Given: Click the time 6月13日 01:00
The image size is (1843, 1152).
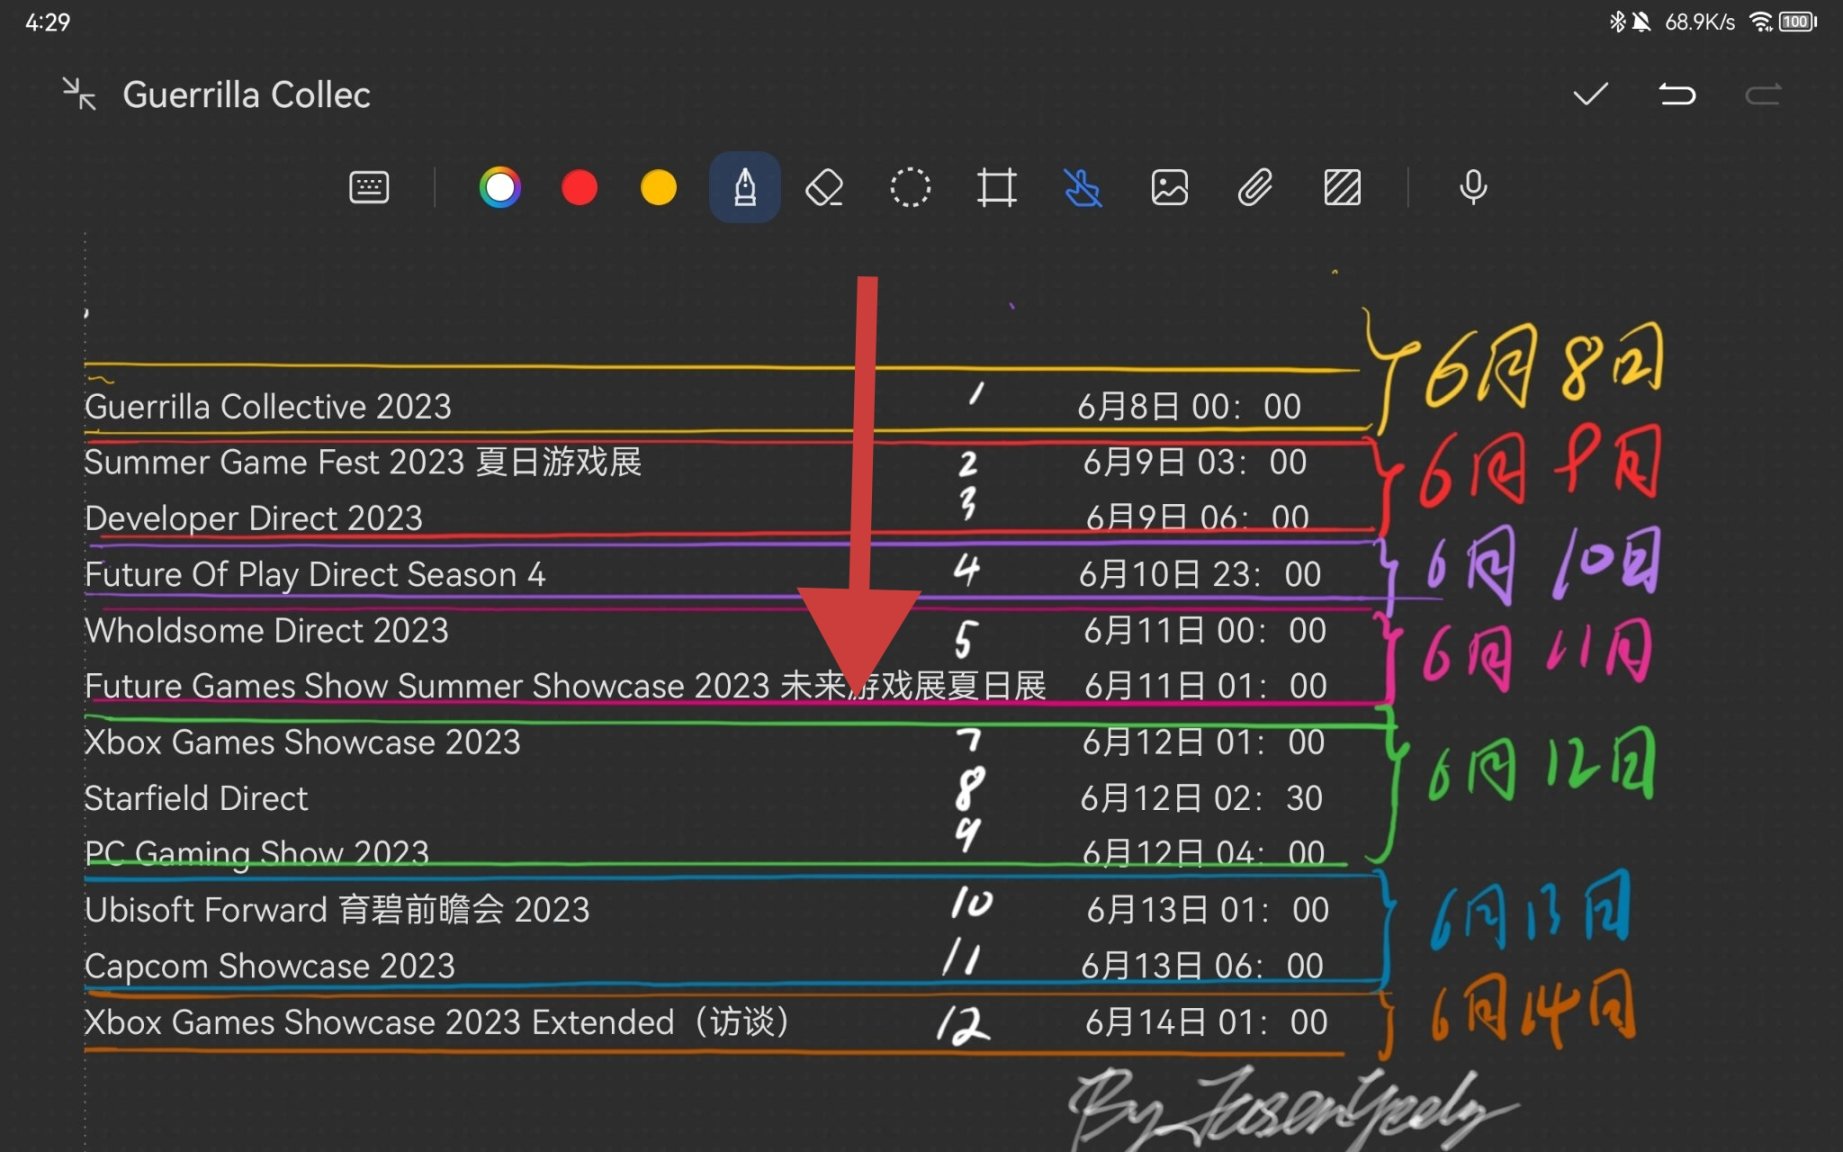Looking at the screenshot, I should (1208, 910).
